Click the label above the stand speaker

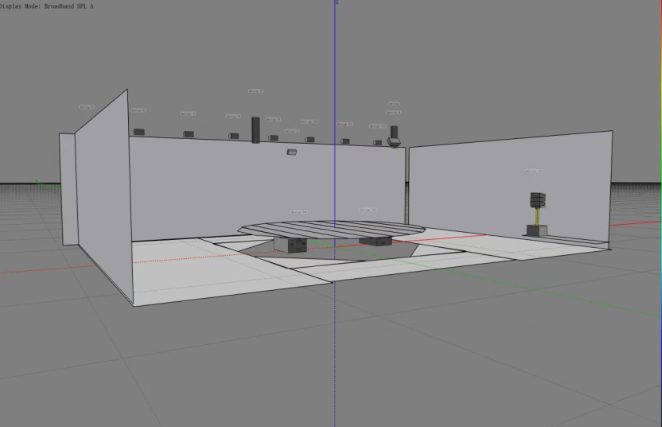click(534, 171)
